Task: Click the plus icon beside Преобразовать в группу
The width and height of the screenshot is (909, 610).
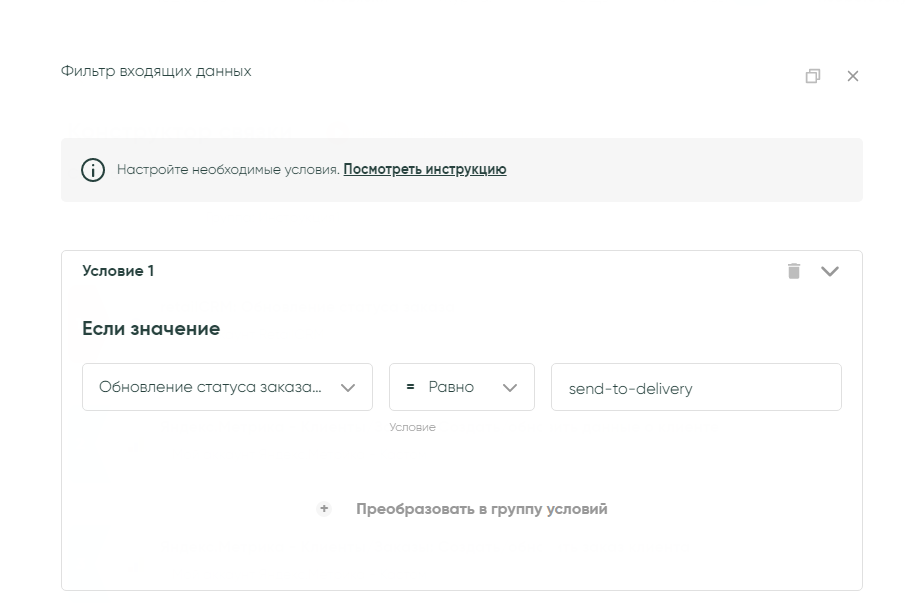Action: coord(324,509)
